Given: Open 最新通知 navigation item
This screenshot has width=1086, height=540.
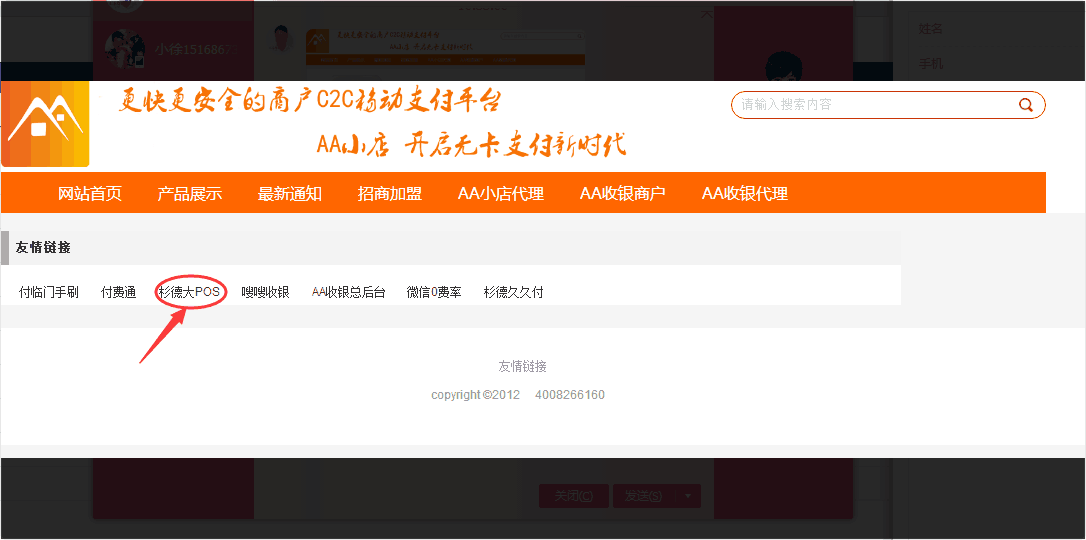Looking at the screenshot, I should tap(290, 194).
